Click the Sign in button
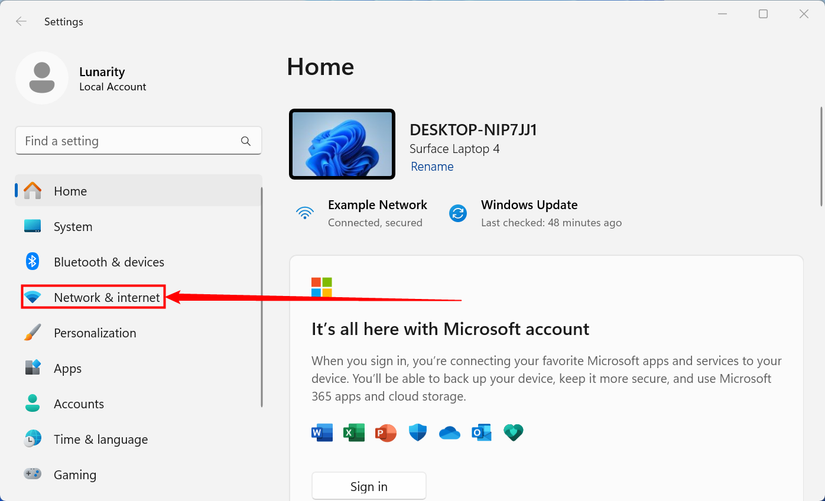The image size is (825, 501). 369,486
